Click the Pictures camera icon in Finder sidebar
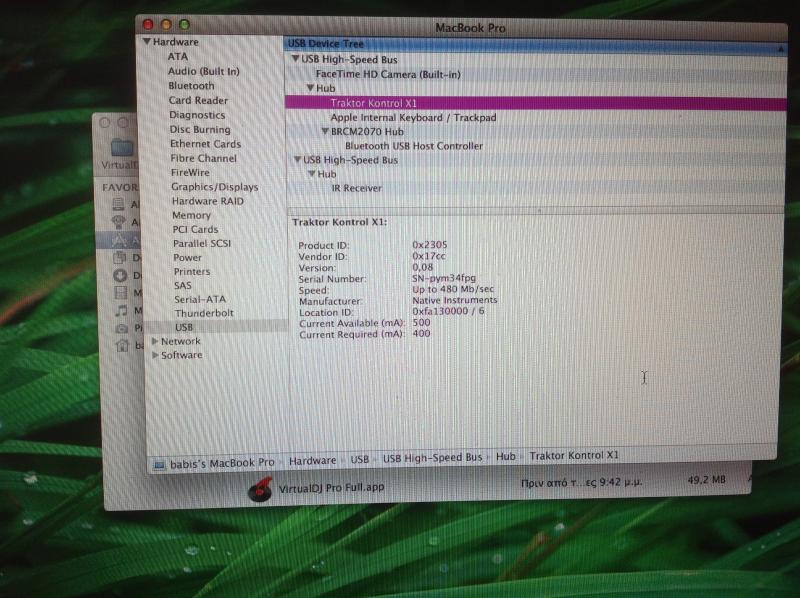This screenshot has width=800, height=598. point(121,329)
